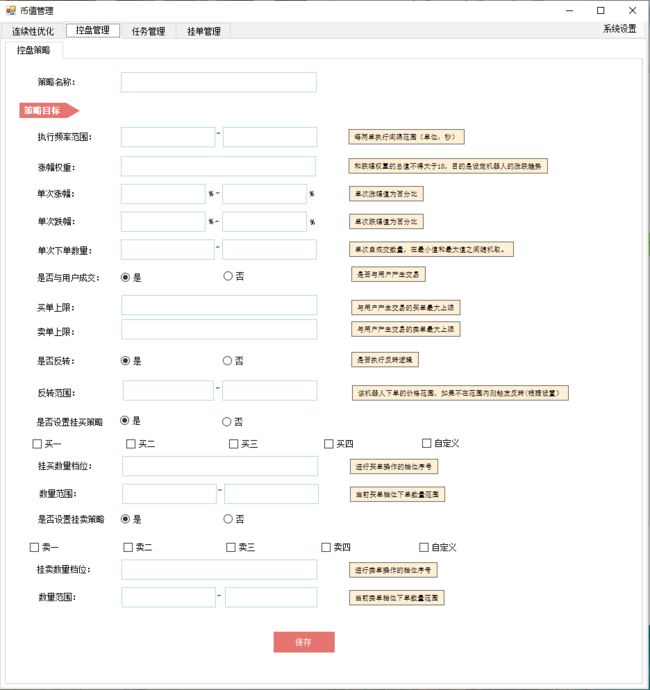Switch to the 控盘管理 tab
650x690 pixels.
[x=92, y=30]
